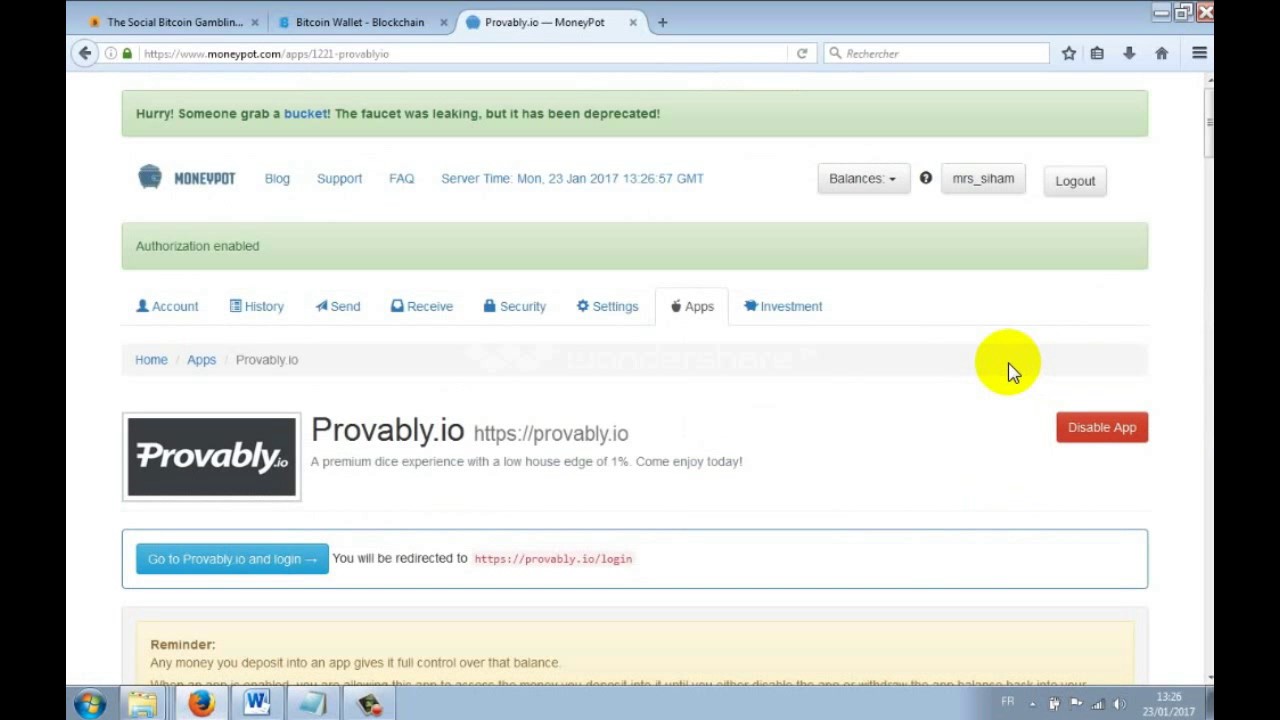Open the downloads arrow icon
This screenshot has height=720, width=1280.
1129,54
